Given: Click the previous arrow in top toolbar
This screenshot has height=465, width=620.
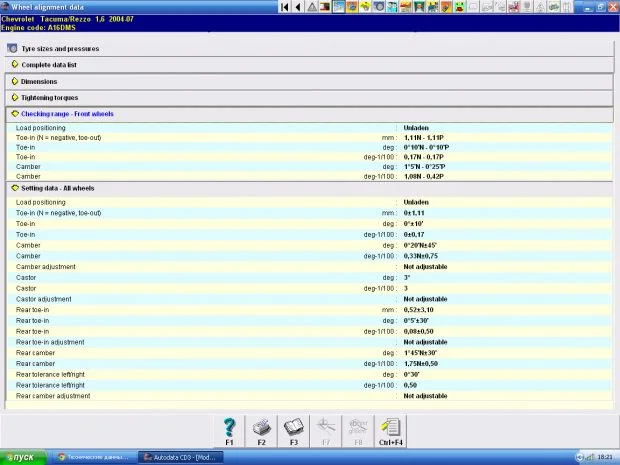Looking at the screenshot, I should (298, 7).
